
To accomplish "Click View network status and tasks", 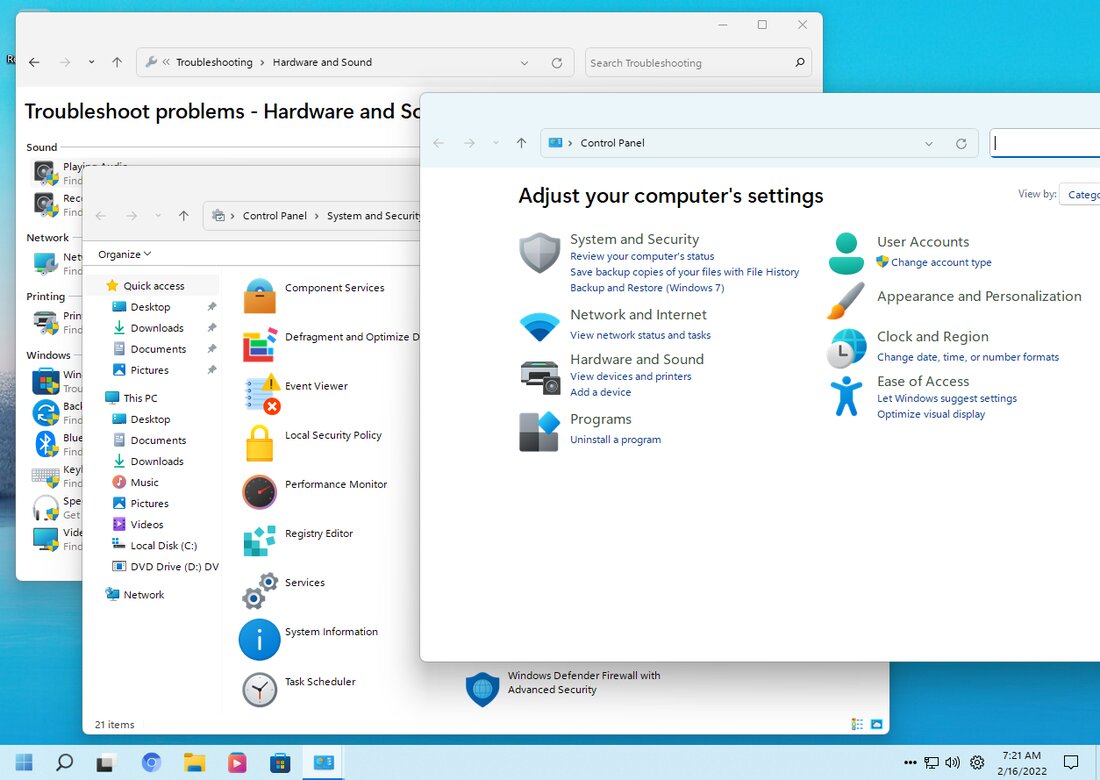I will [640, 335].
